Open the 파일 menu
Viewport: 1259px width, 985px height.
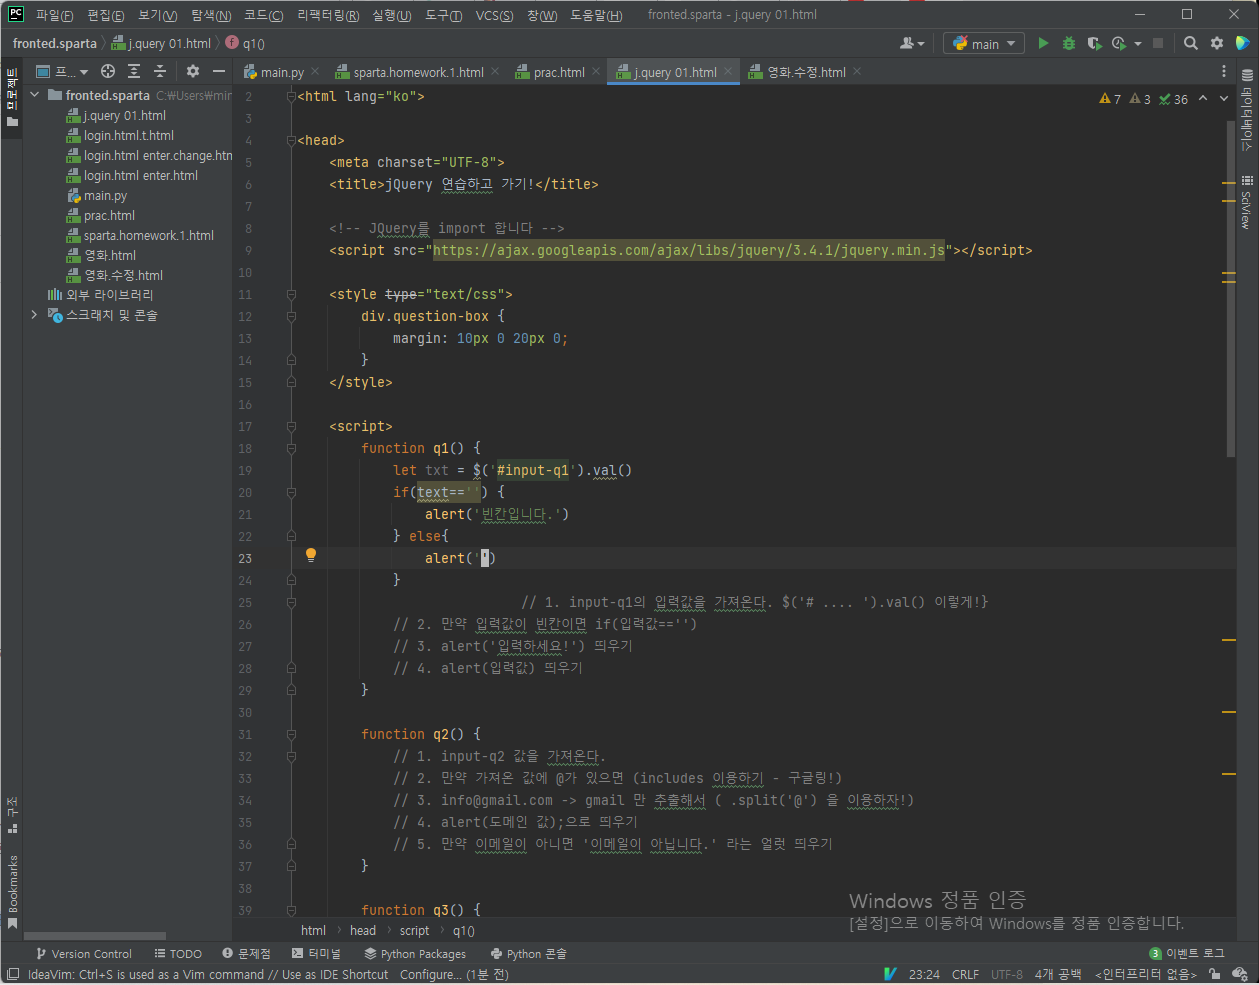coord(54,15)
